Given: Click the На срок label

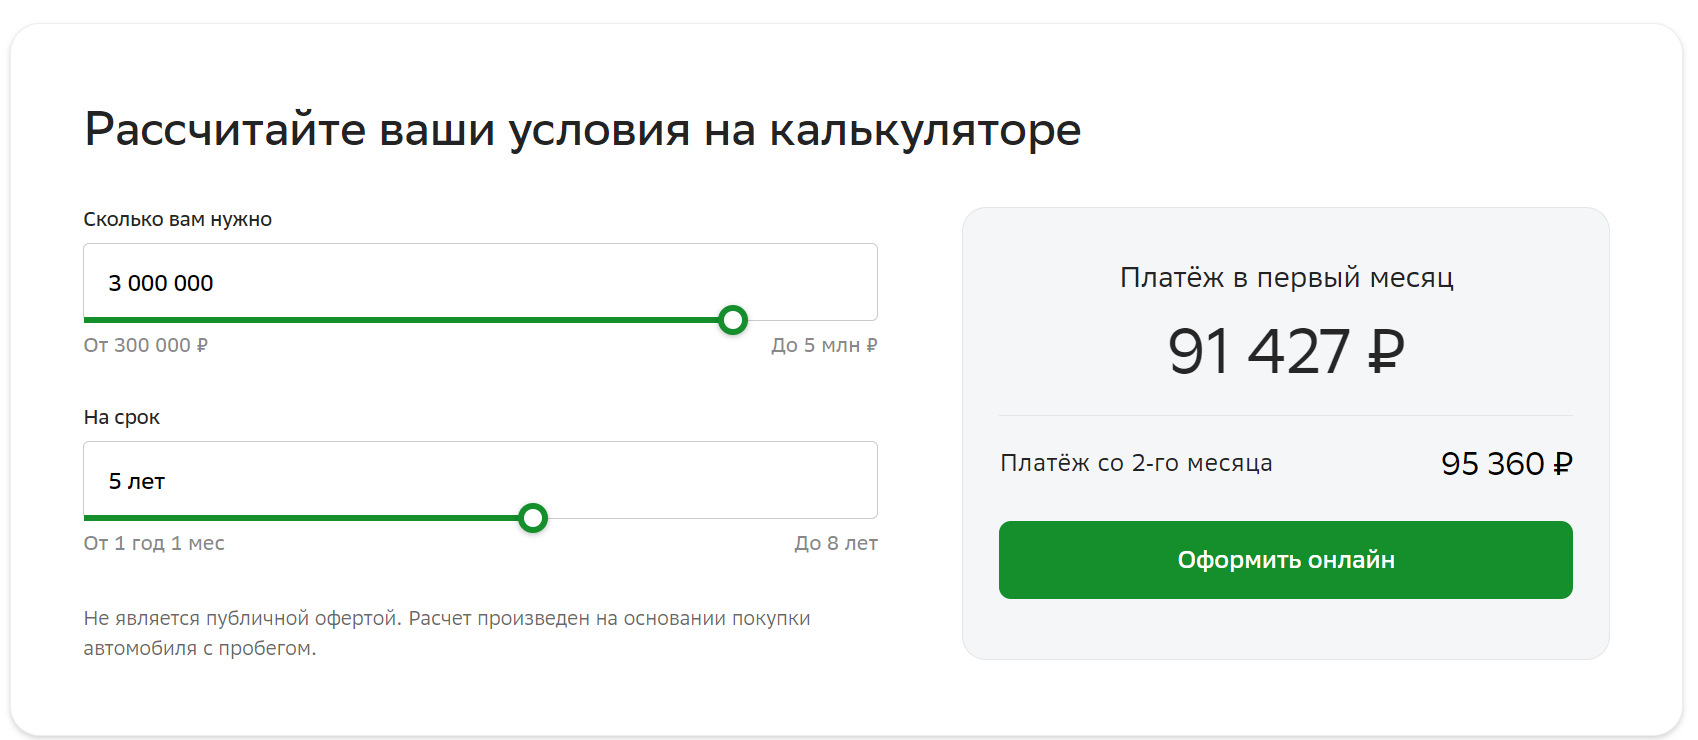Looking at the screenshot, I should tap(122, 417).
